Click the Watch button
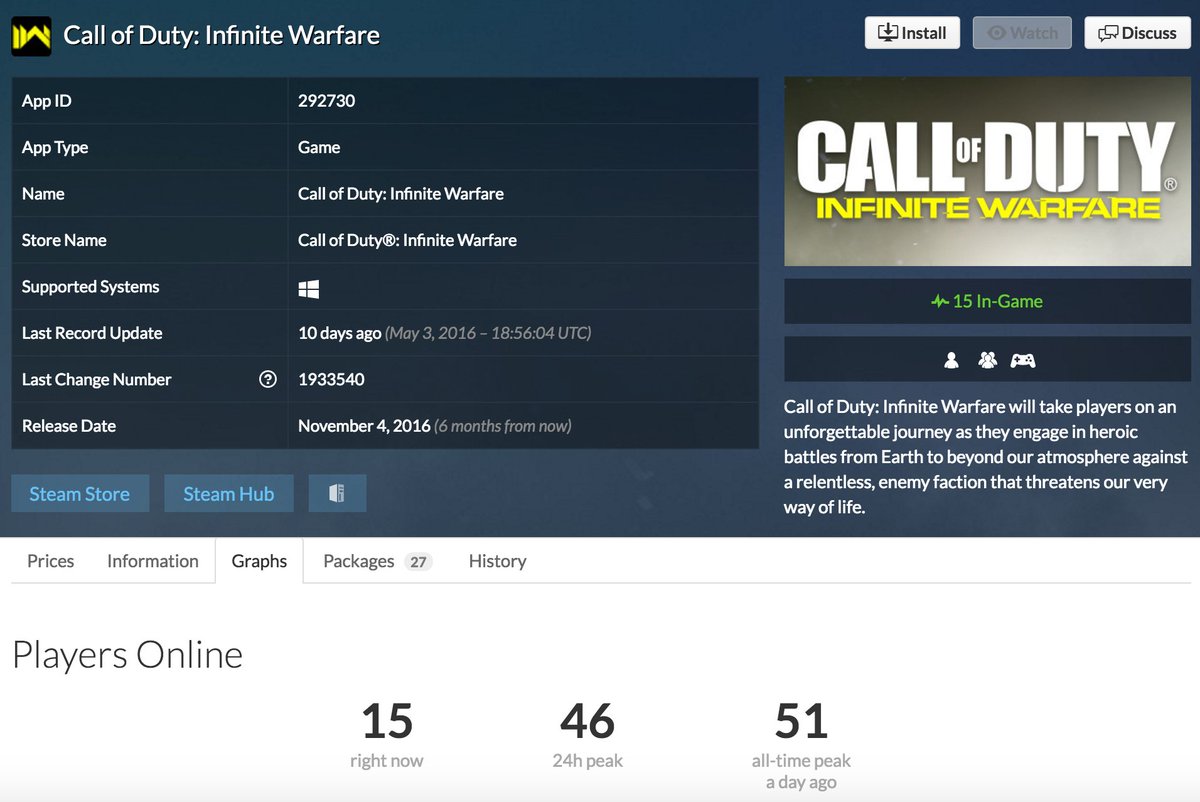 pos(1022,33)
